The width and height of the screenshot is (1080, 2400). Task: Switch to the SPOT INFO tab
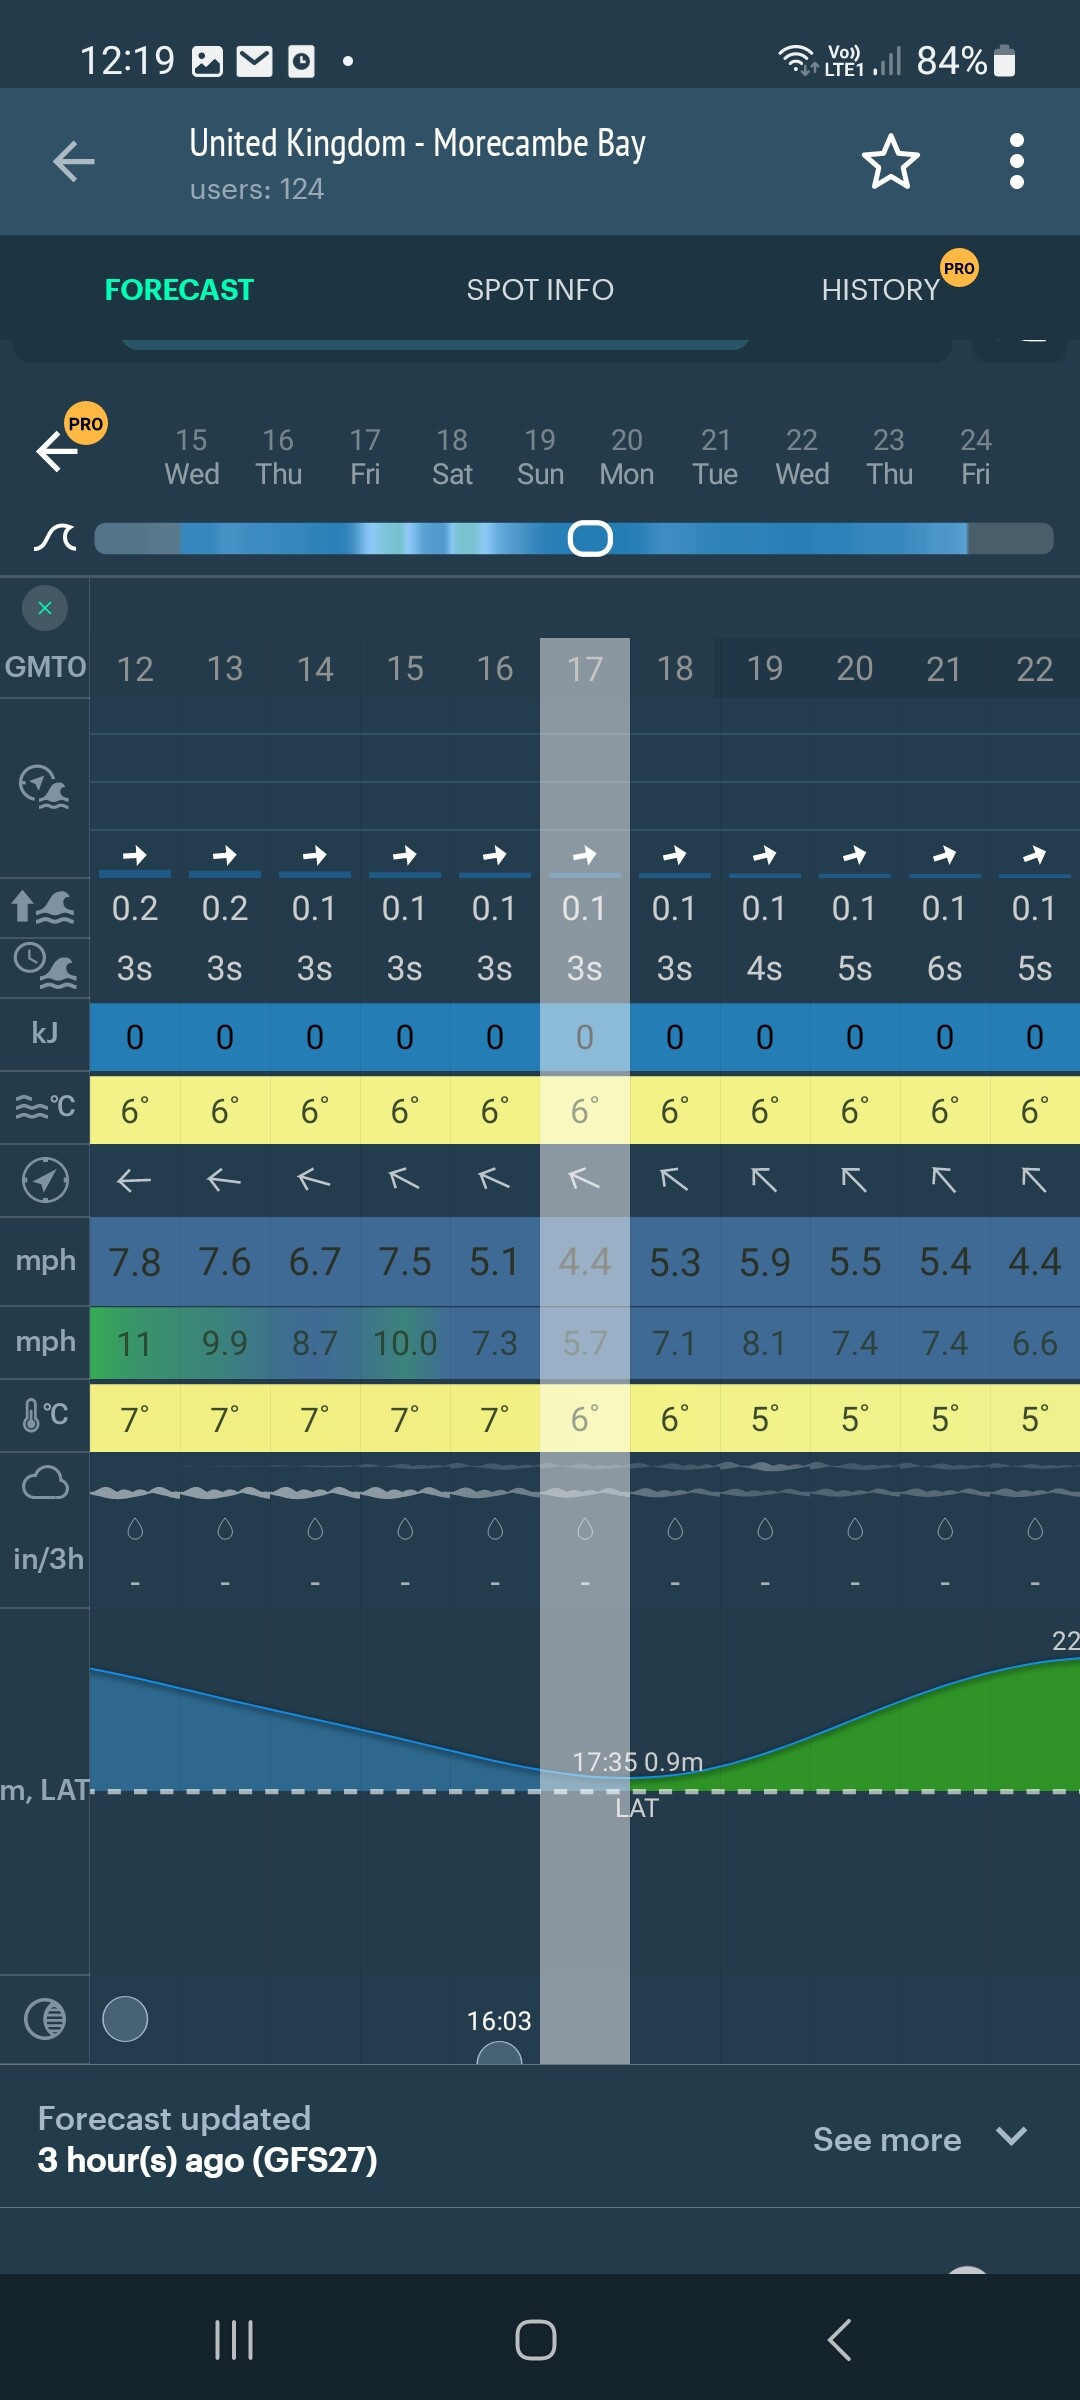point(540,290)
